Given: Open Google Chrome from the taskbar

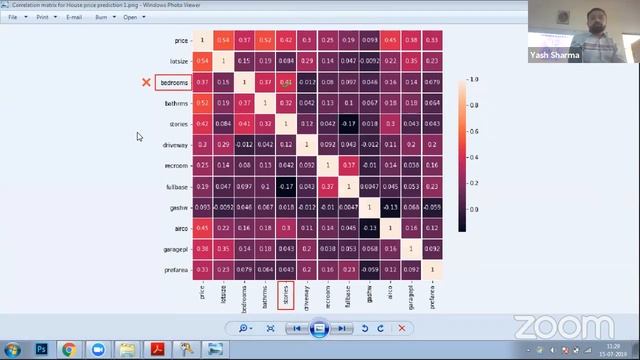Looking at the screenshot, I should pyautogui.click(x=69, y=349).
